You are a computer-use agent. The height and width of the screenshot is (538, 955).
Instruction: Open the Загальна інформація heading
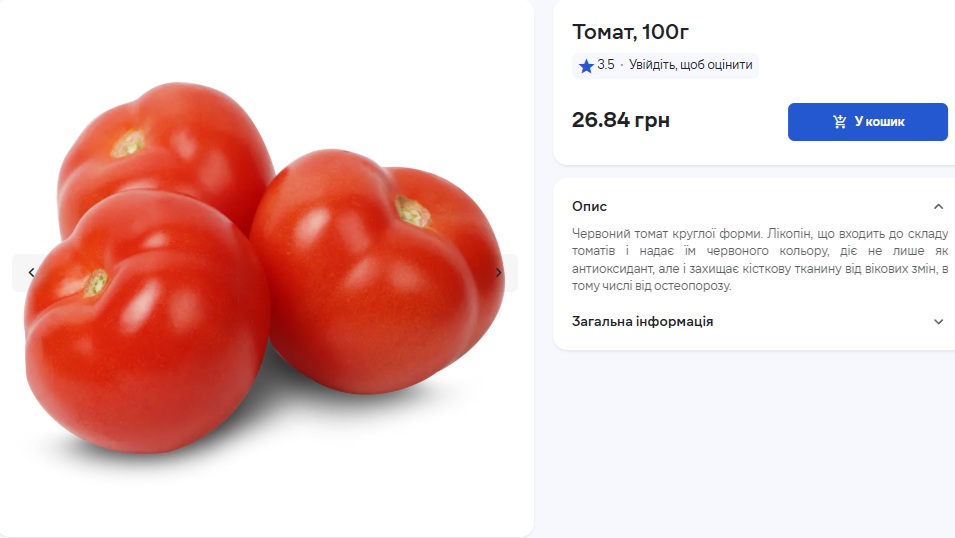click(642, 321)
